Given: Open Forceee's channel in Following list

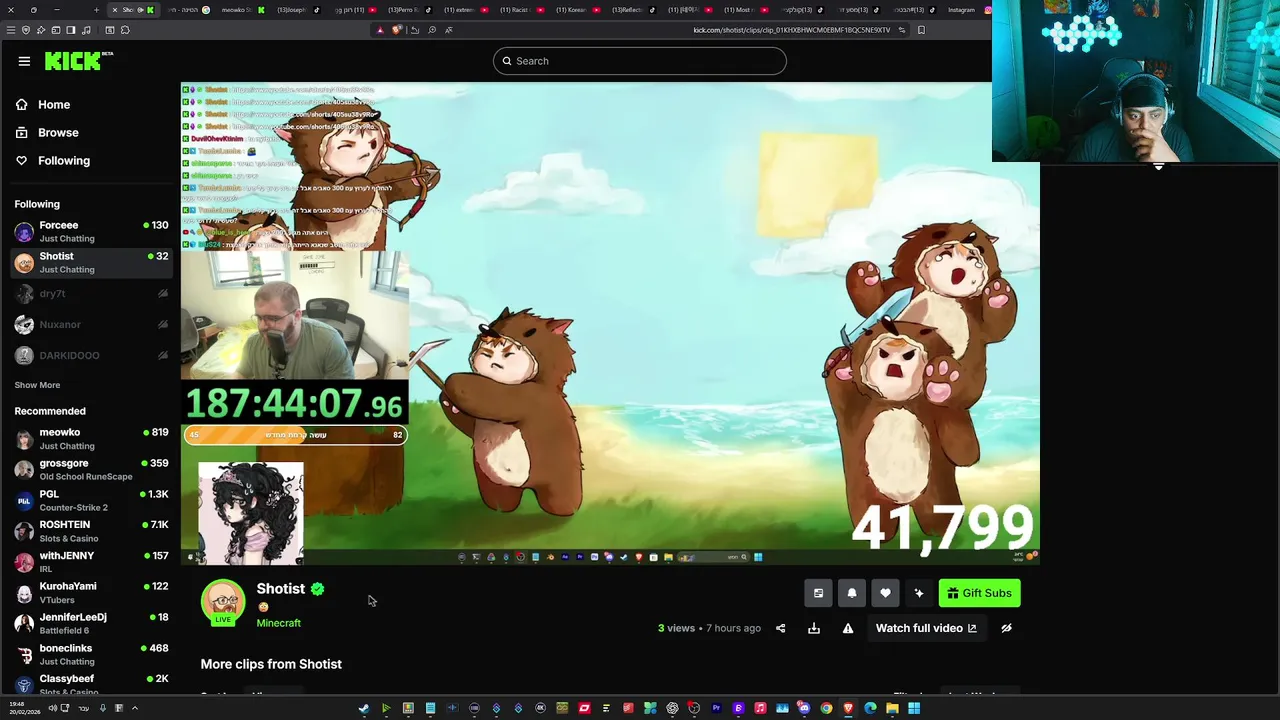Looking at the screenshot, I should tap(91, 231).
